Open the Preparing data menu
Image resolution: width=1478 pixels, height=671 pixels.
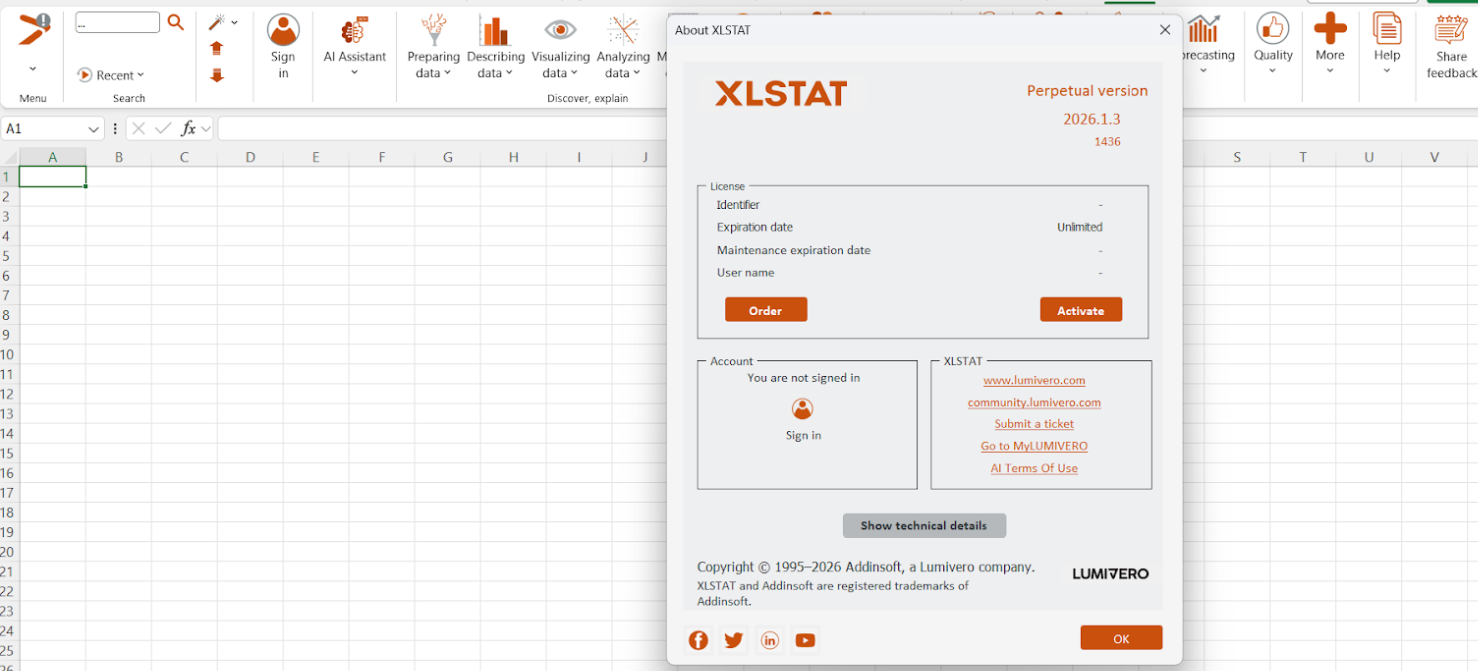coord(433,47)
